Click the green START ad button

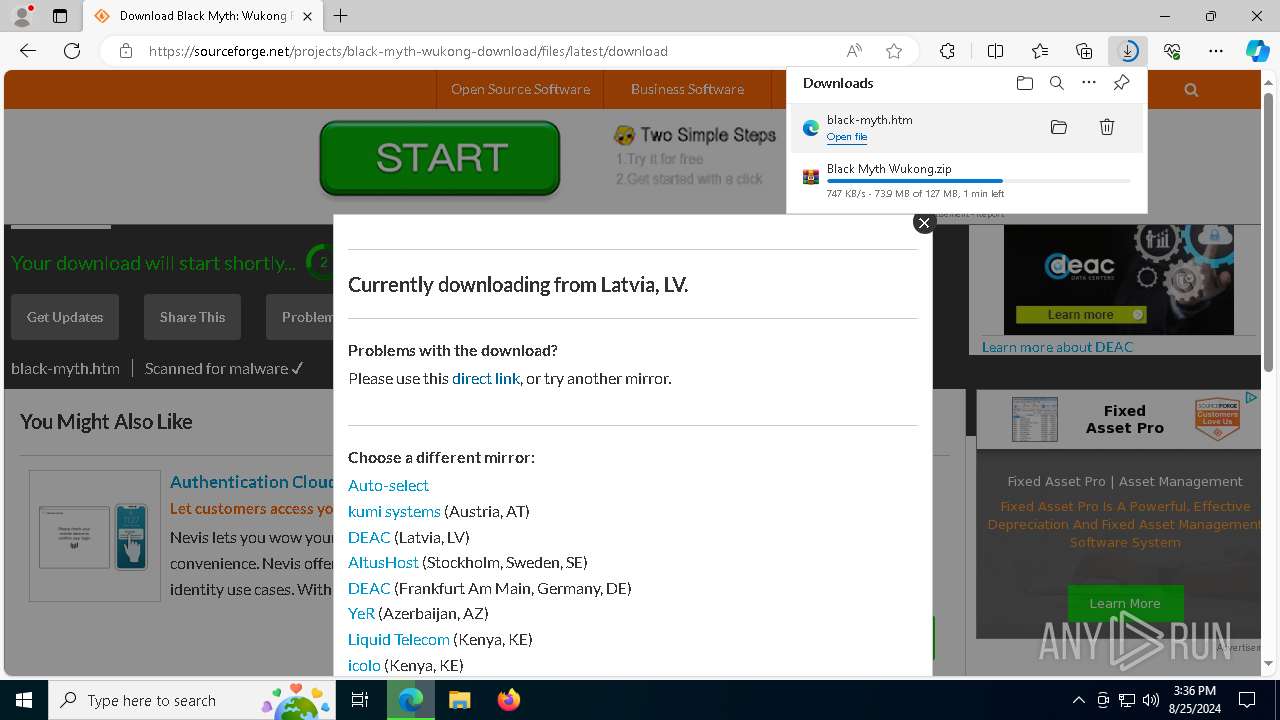click(440, 158)
